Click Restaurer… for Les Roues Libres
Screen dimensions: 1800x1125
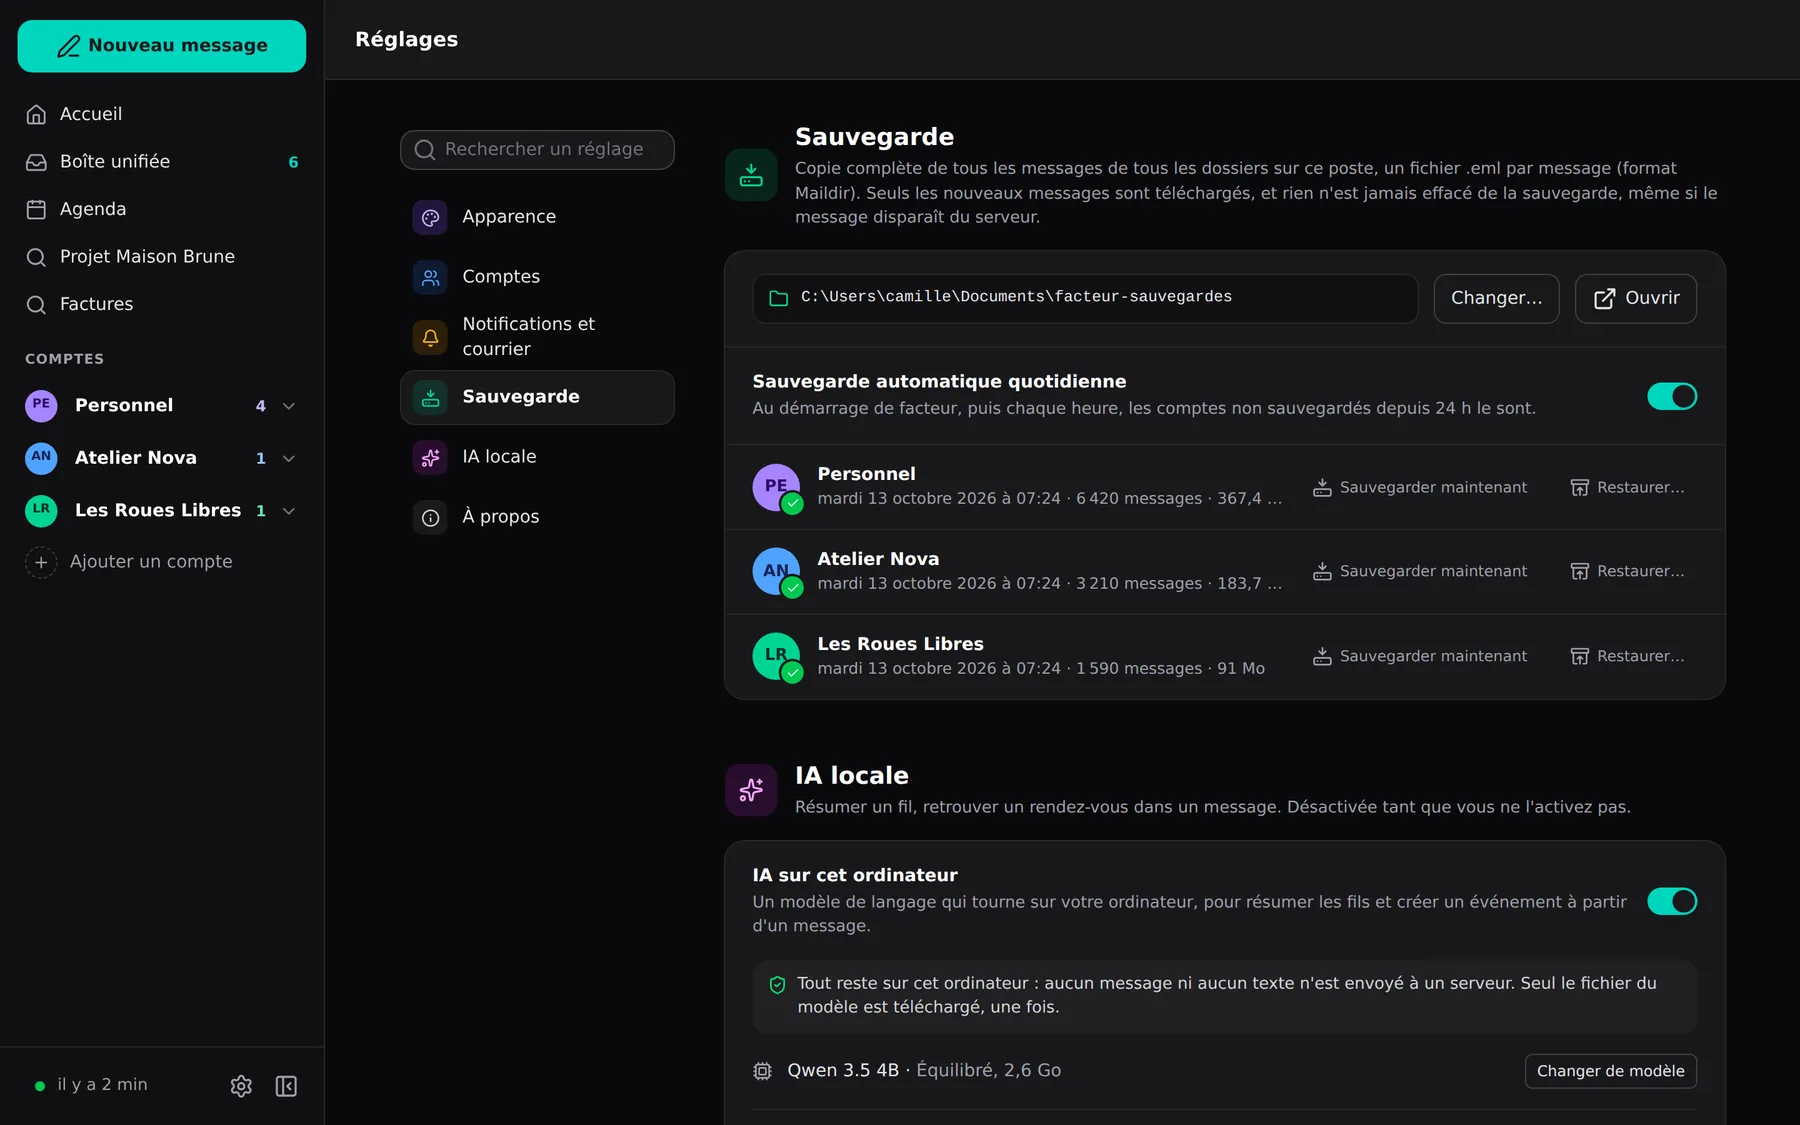tap(1627, 656)
